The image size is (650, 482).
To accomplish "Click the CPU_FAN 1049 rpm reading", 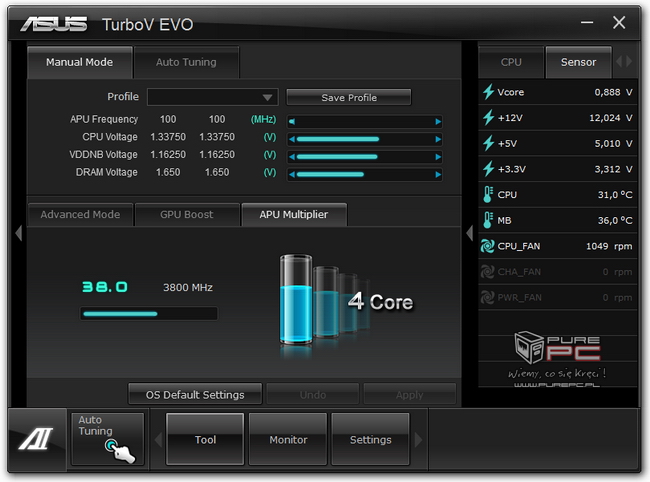I will click(609, 246).
